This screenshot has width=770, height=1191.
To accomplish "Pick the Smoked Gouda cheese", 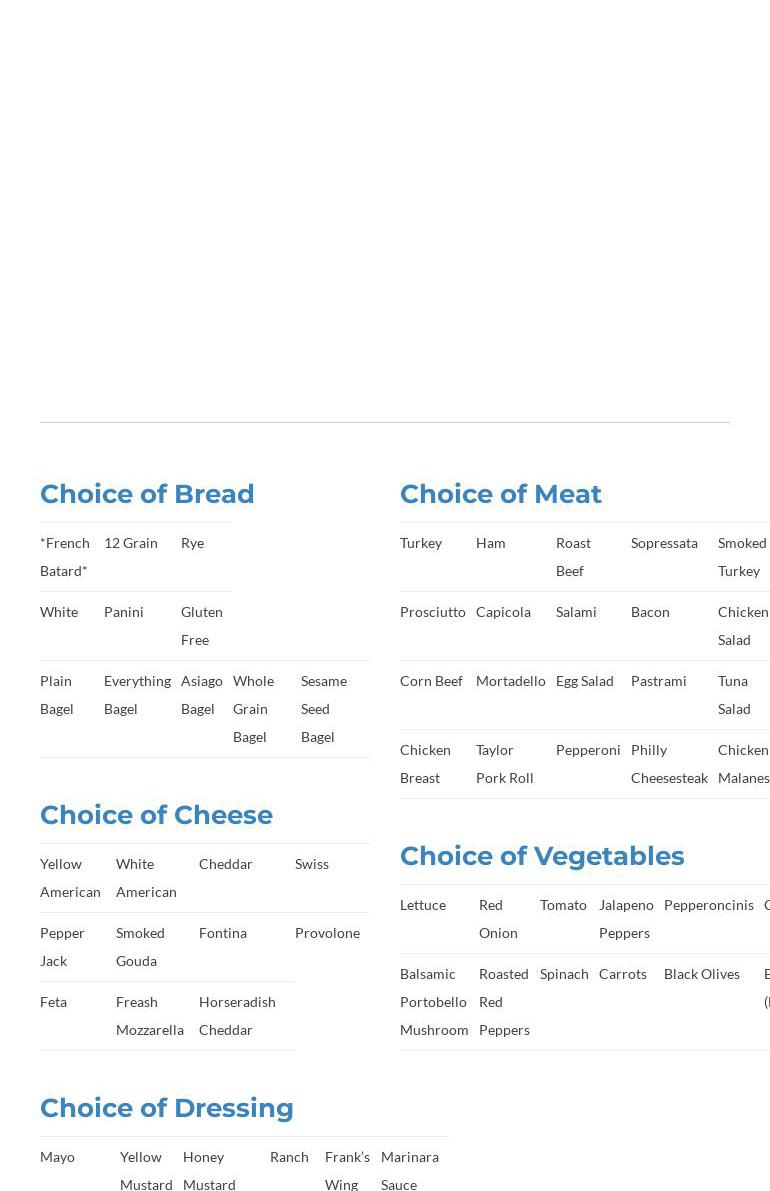I will [x=140, y=946].
